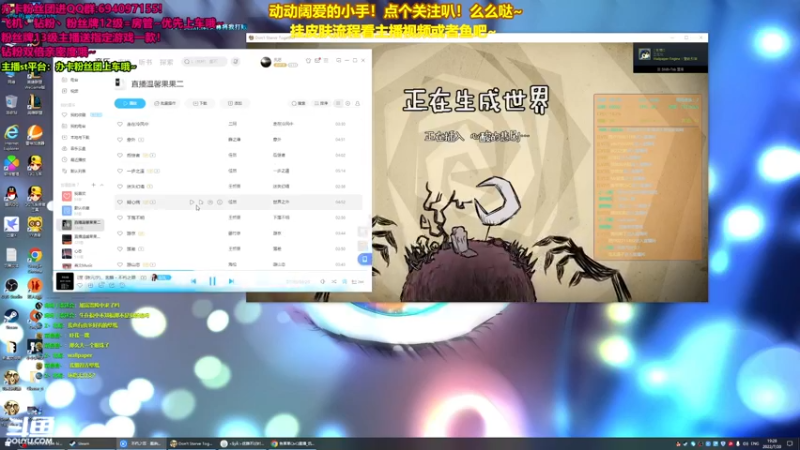The image size is (800, 450).
Task: Open the Internet Explorer desktop shortcut
Action: (11, 137)
